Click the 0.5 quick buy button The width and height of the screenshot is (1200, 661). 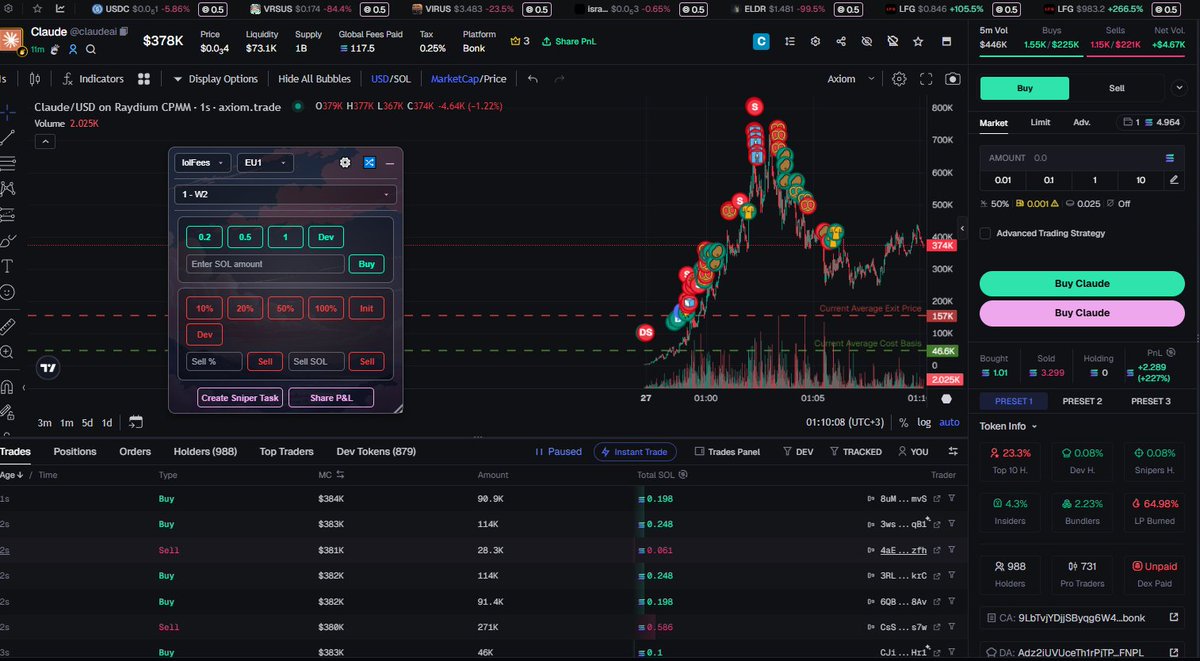pos(244,237)
